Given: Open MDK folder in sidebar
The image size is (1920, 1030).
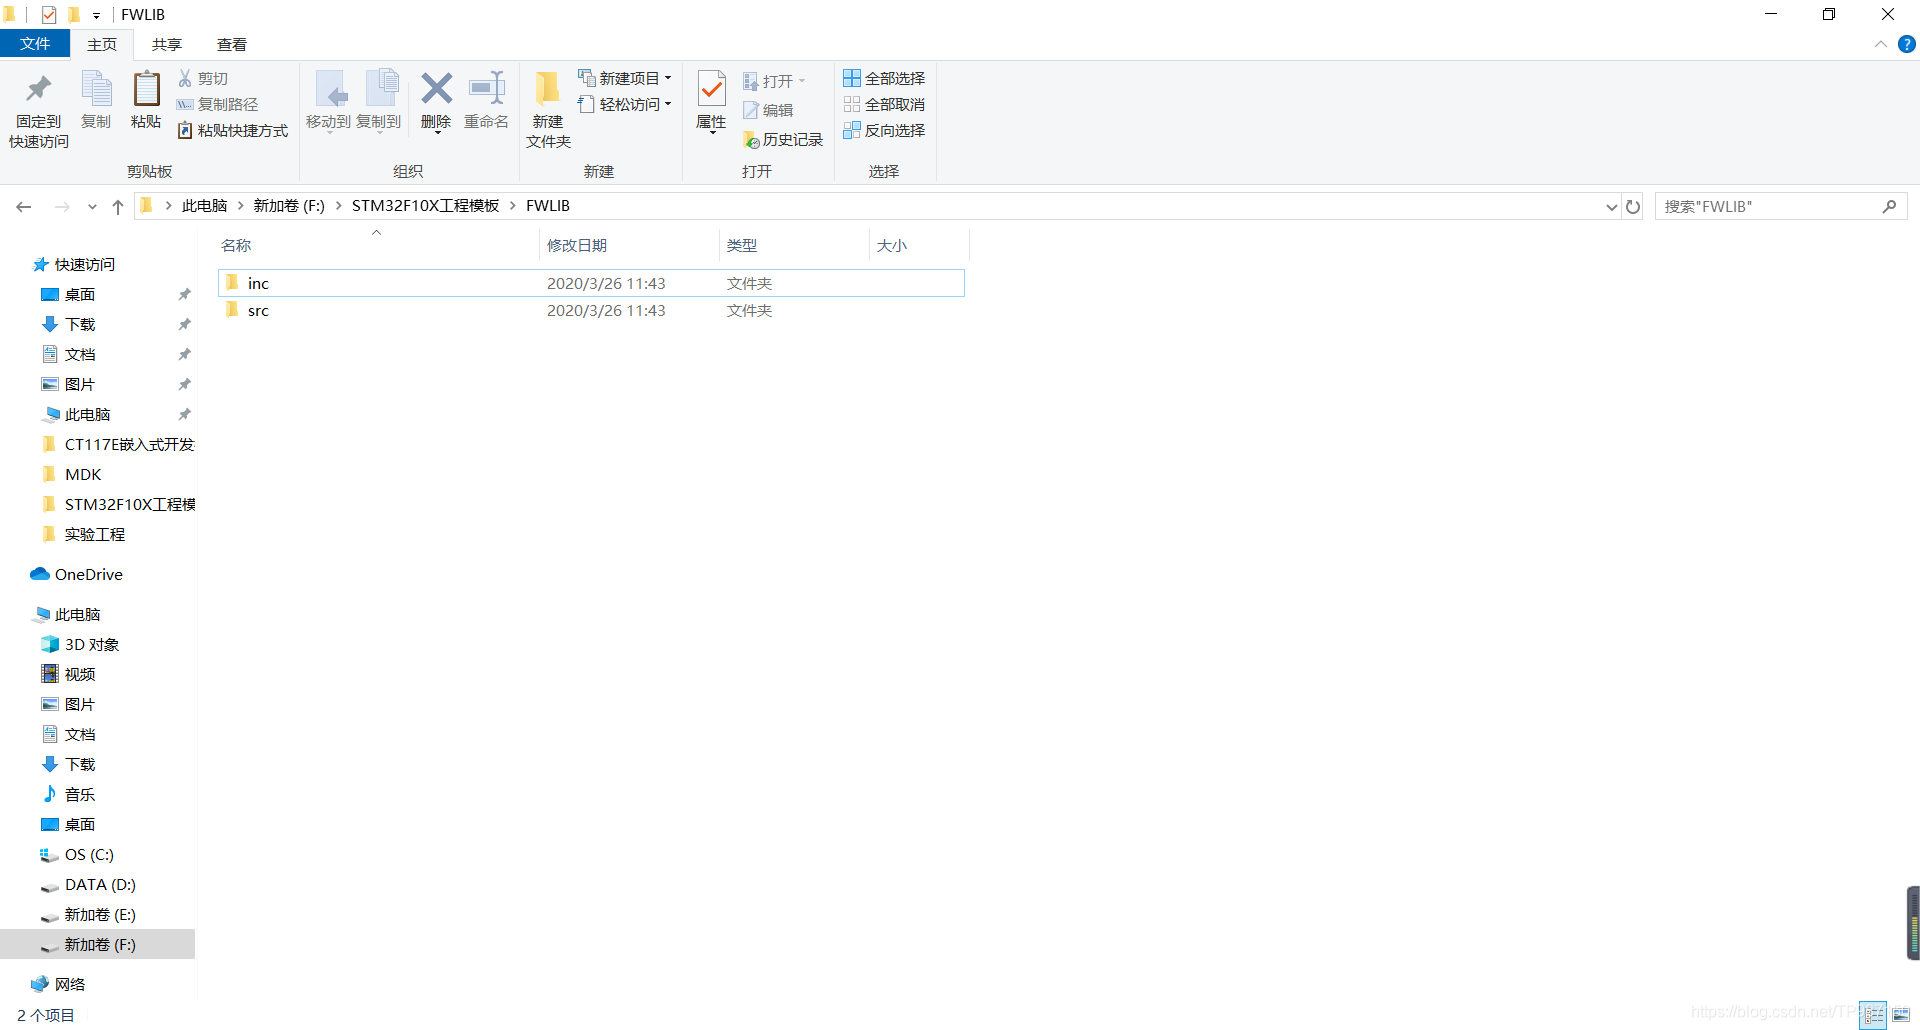Looking at the screenshot, I should click(x=82, y=474).
